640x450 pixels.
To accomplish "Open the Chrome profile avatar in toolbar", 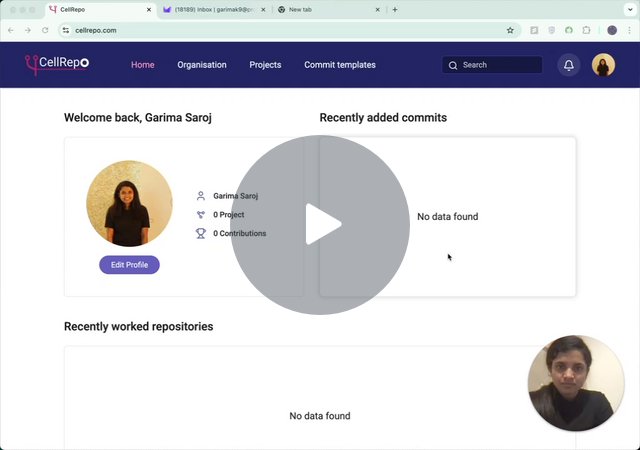I will (612, 30).
